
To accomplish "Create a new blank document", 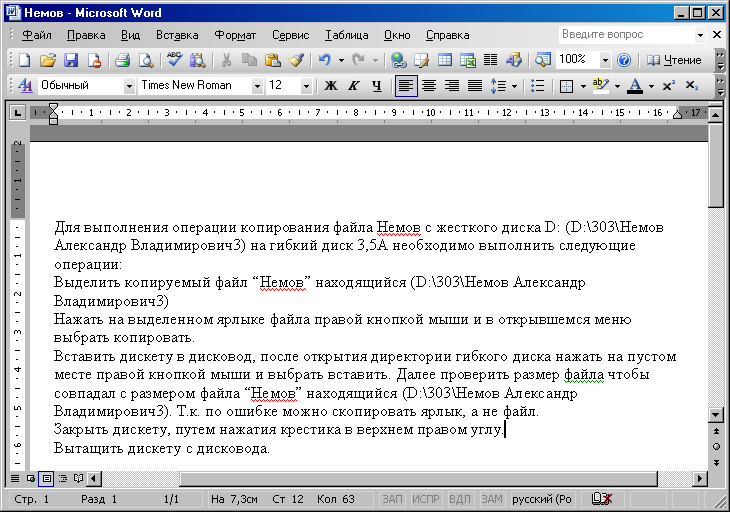I will [x=25, y=60].
